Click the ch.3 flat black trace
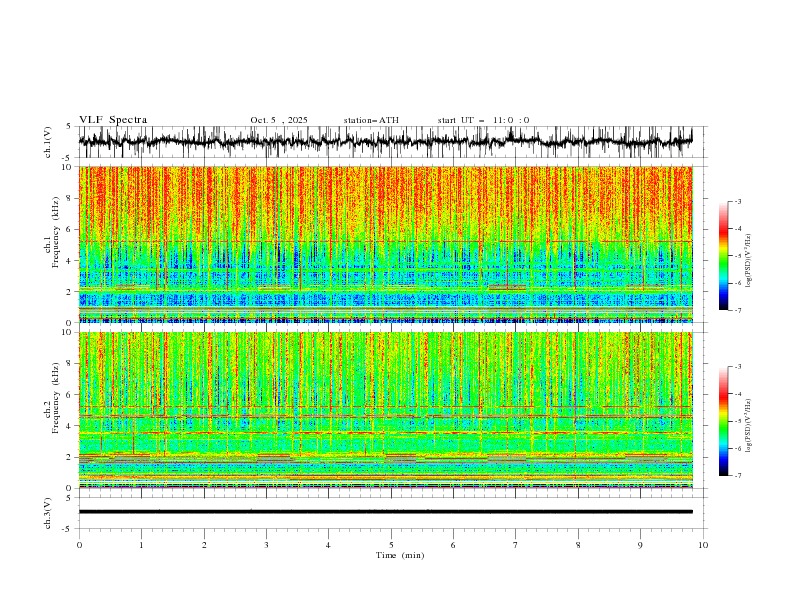 [385, 512]
